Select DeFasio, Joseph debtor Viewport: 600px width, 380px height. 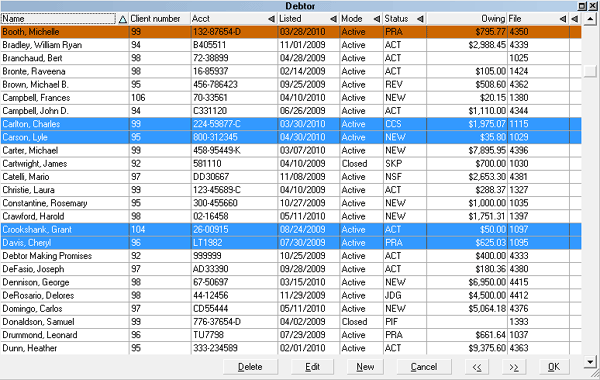click(x=291, y=269)
